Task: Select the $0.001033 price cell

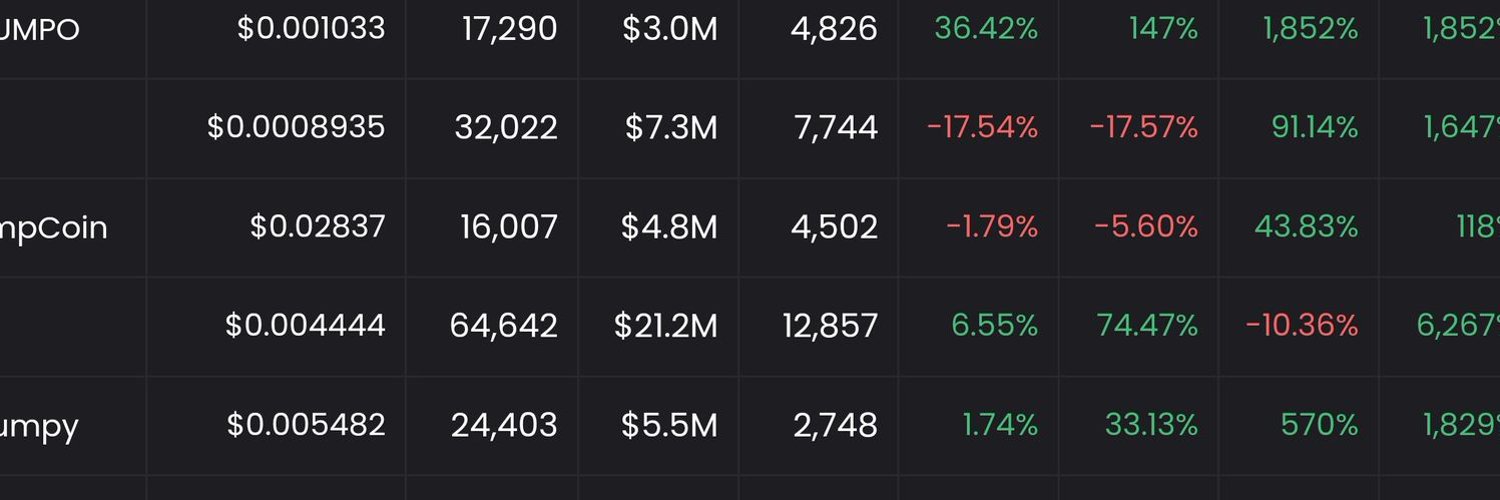Action: (311, 29)
